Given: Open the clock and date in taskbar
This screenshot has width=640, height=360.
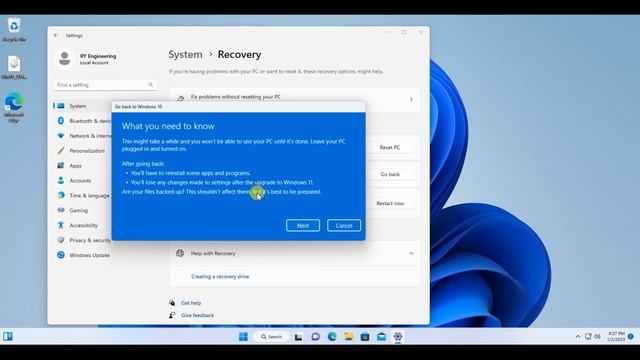Looking at the screenshot, I should [616, 337].
